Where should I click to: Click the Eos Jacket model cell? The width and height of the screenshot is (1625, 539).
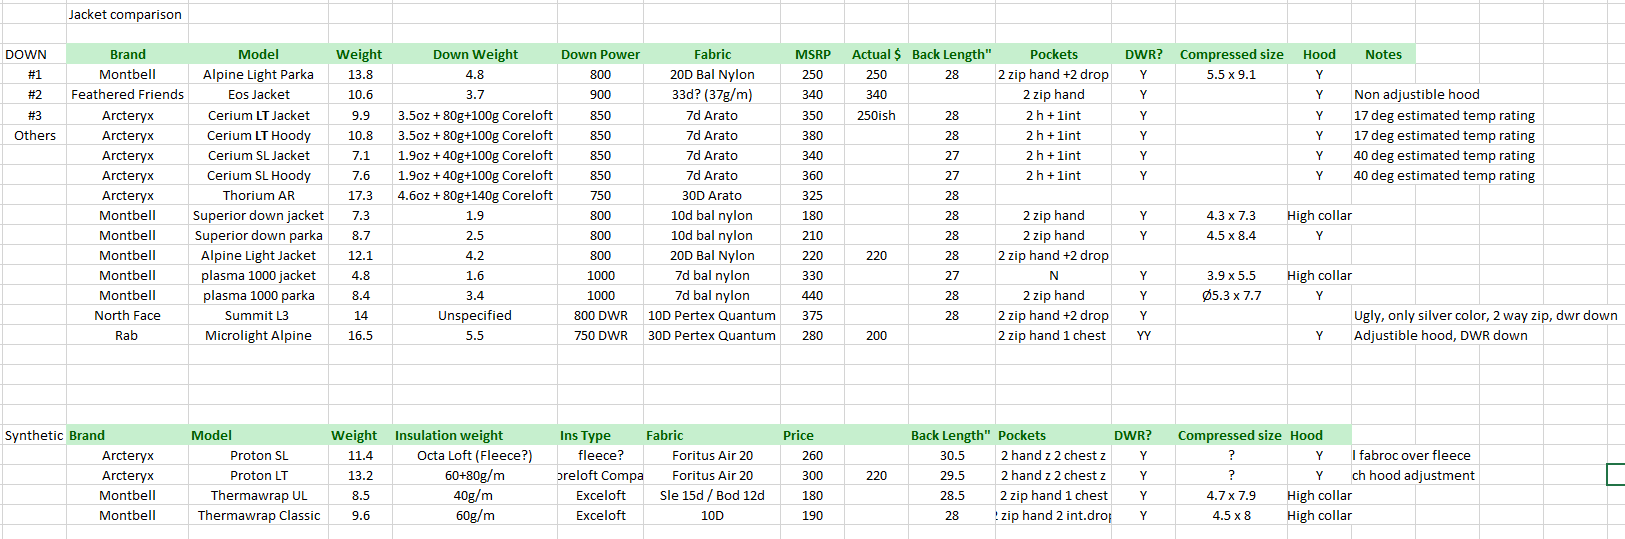point(258,95)
